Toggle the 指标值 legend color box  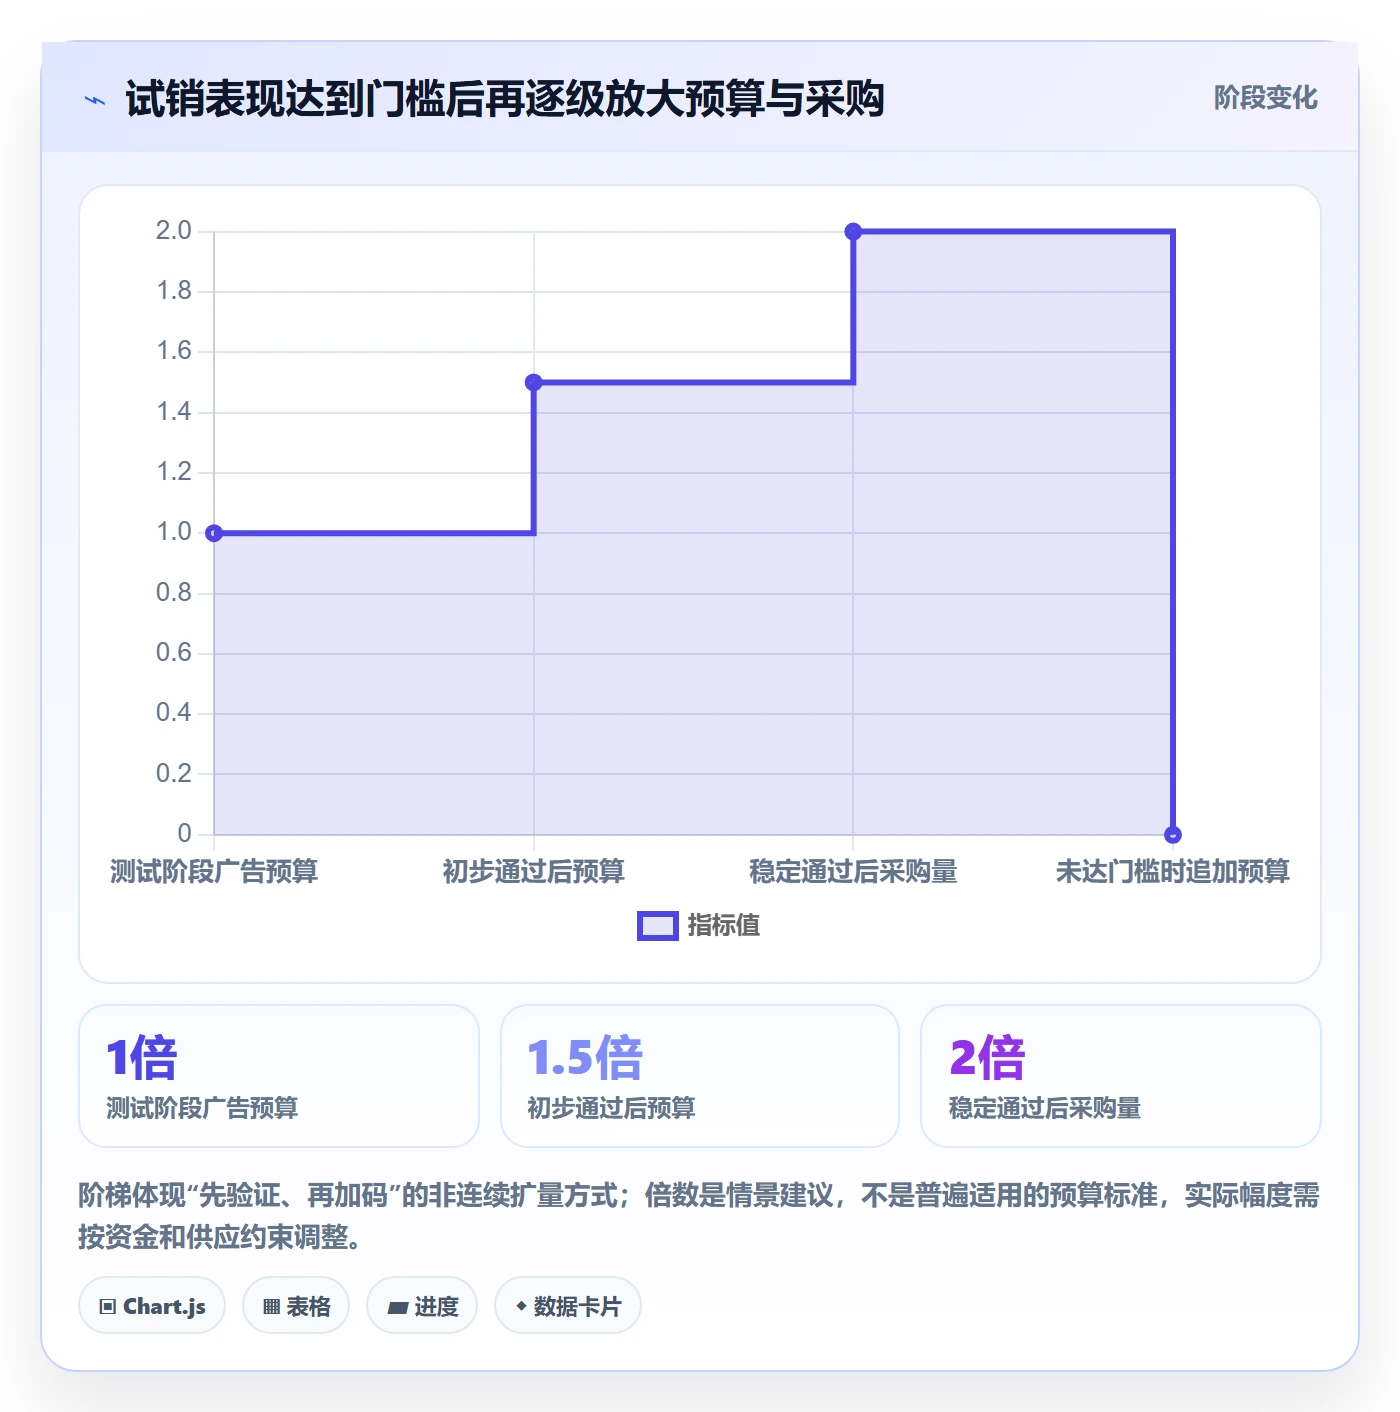[x=658, y=926]
